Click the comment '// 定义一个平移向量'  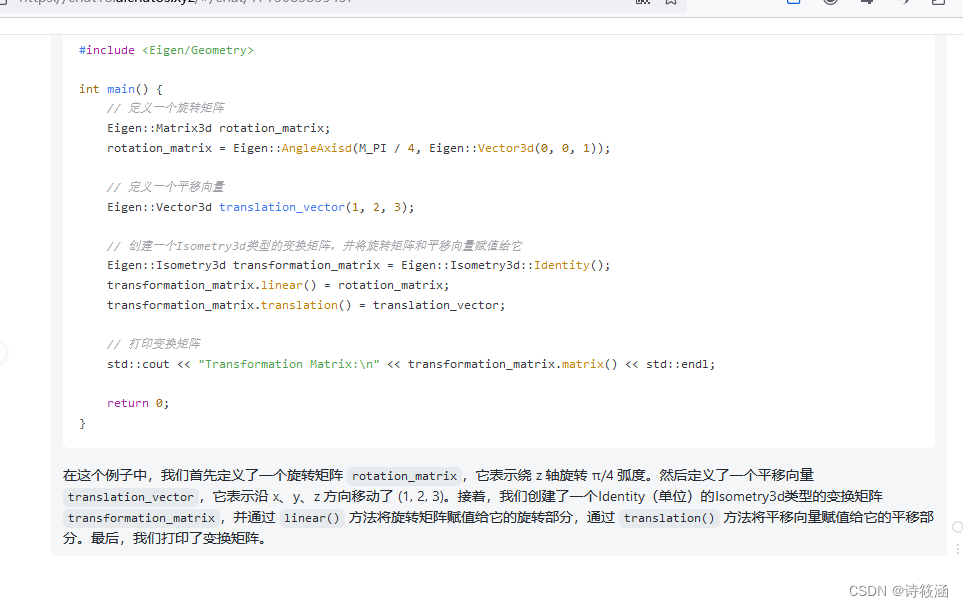(x=165, y=187)
